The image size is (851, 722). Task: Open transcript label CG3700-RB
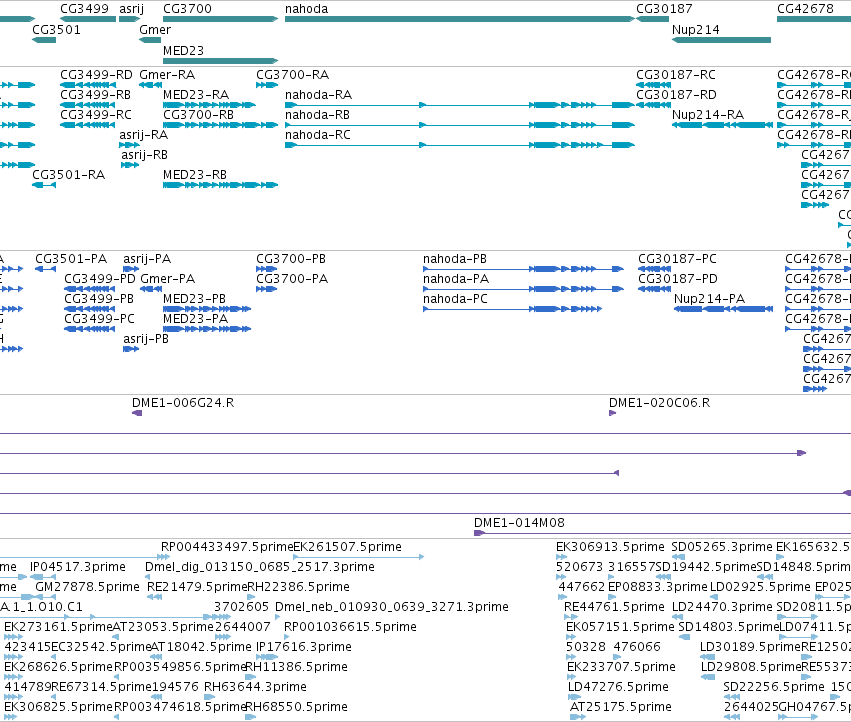198,115
